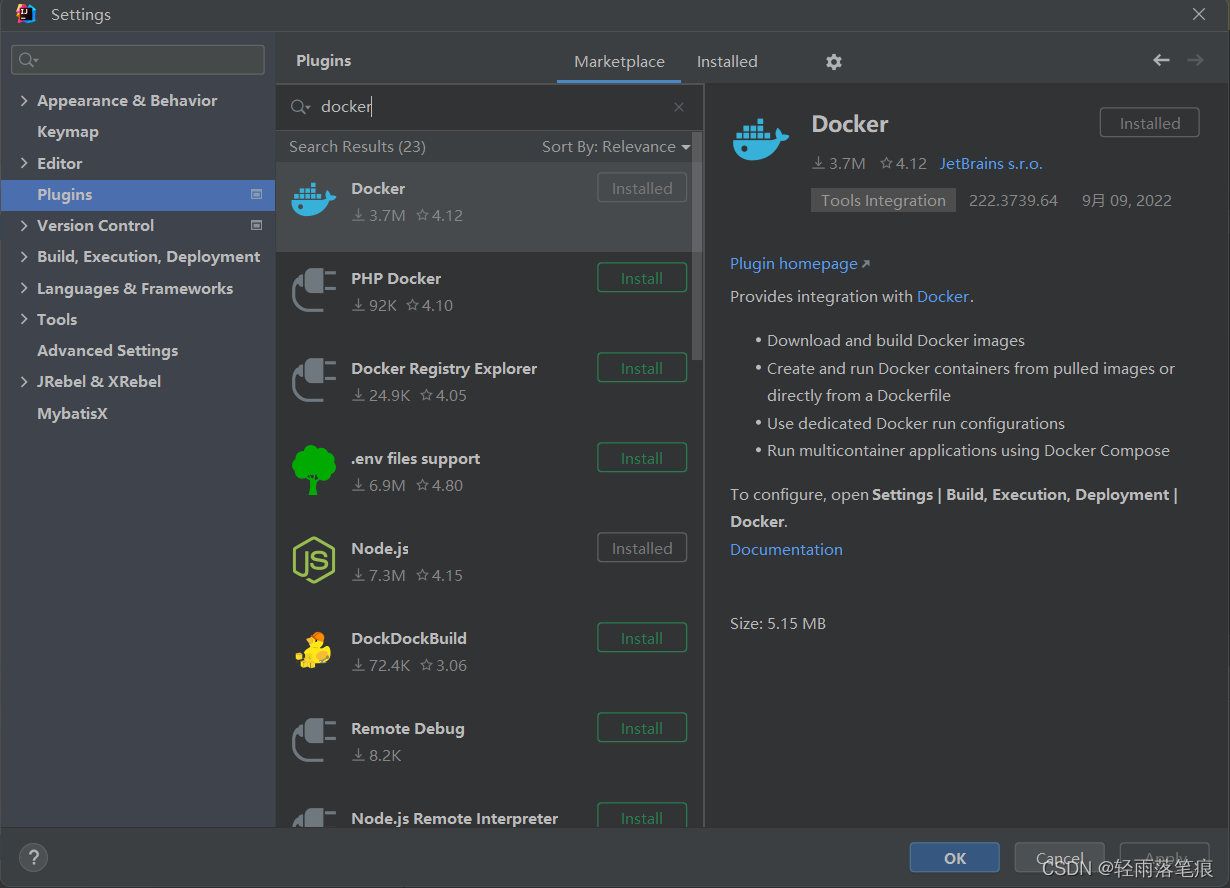Viewport: 1230px width, 888px height.
Task: Click the plugin search magnifier icon
Action: [300, 107]
